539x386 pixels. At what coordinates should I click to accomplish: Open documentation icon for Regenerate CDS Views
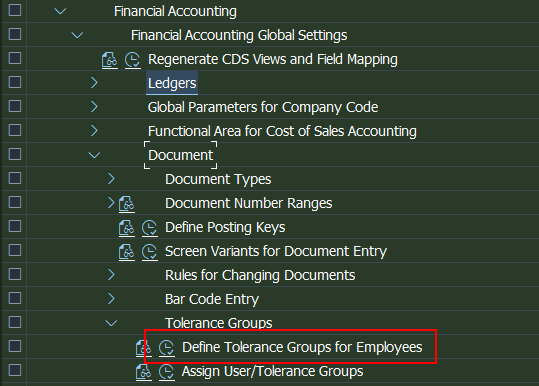(110, 60)
